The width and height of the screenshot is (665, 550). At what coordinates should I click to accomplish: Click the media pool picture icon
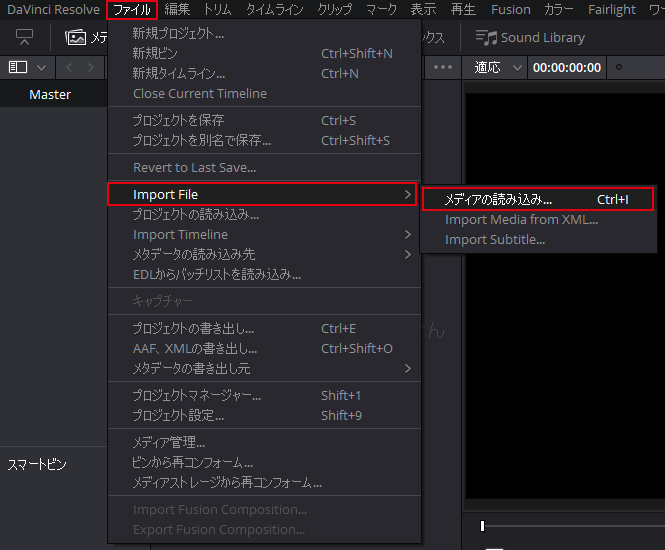click(x=75, y=37)
